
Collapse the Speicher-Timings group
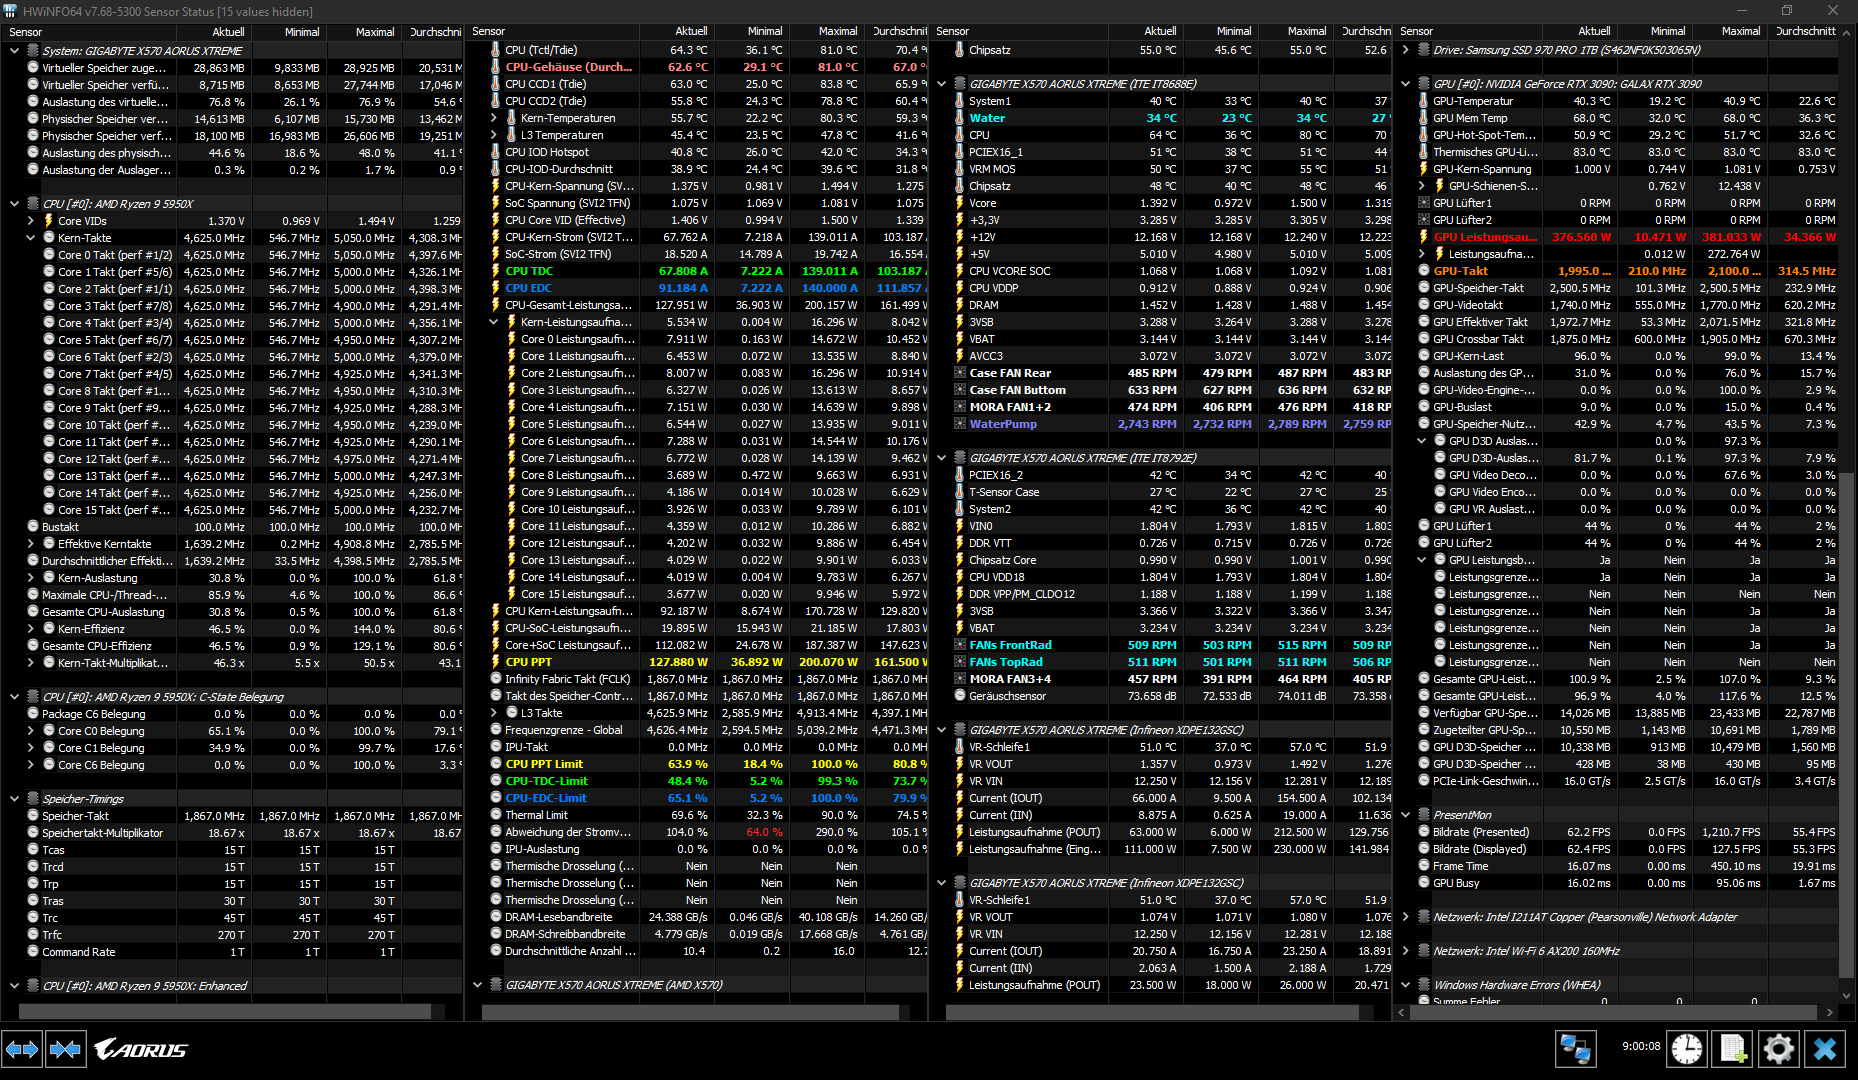tap(14, 799)
